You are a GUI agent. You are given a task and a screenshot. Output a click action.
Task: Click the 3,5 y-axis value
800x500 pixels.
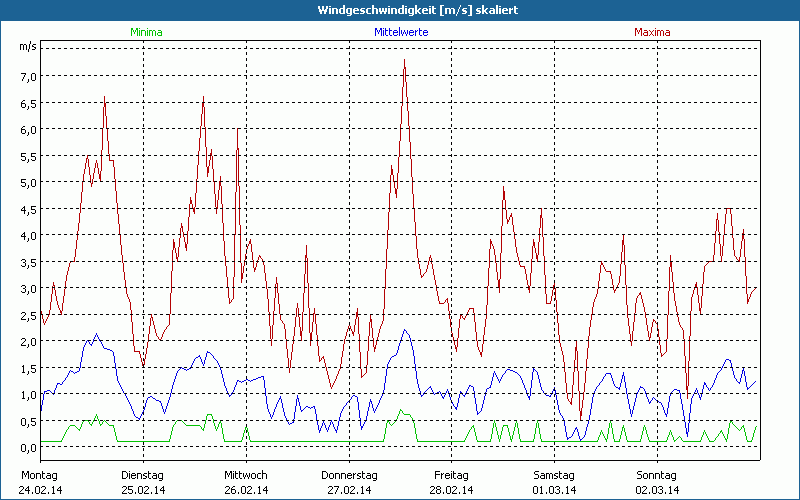click(x=28, y=262)
